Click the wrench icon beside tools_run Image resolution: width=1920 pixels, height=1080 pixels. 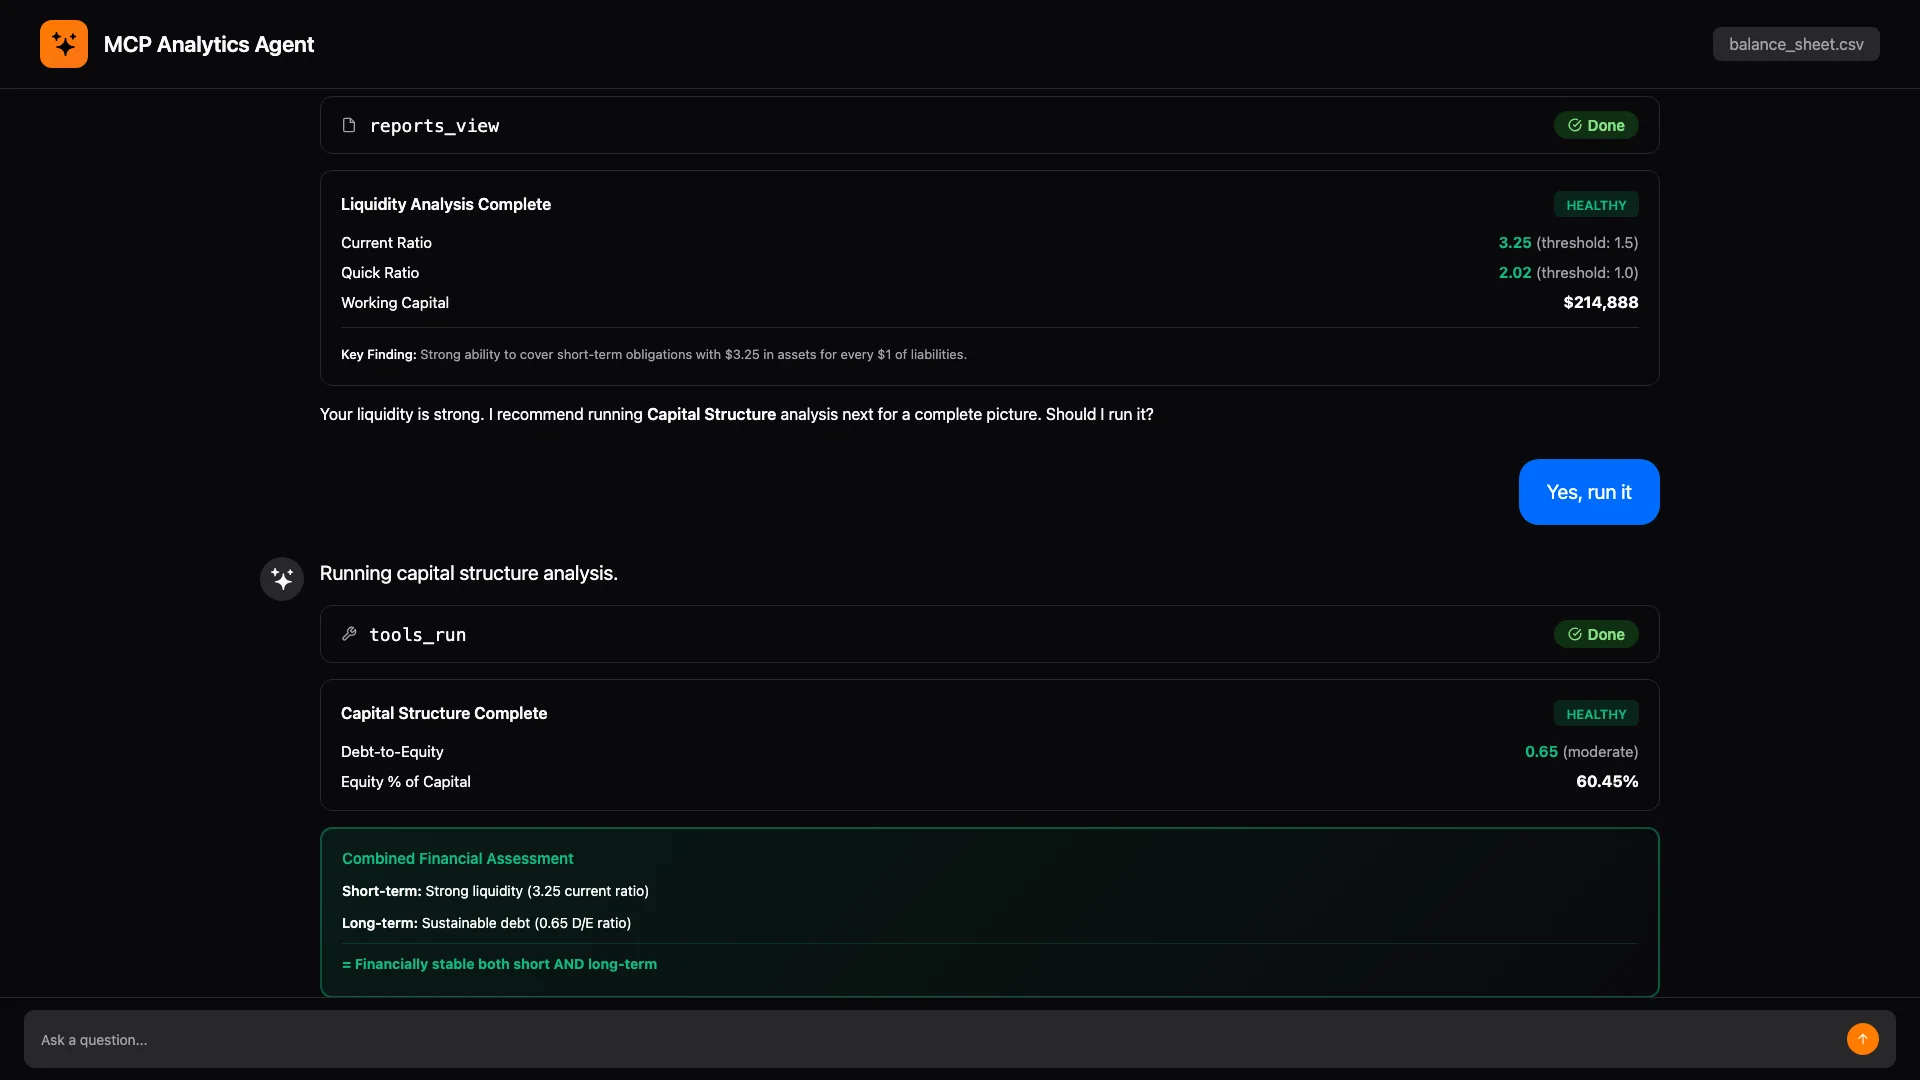pos(349,634)
